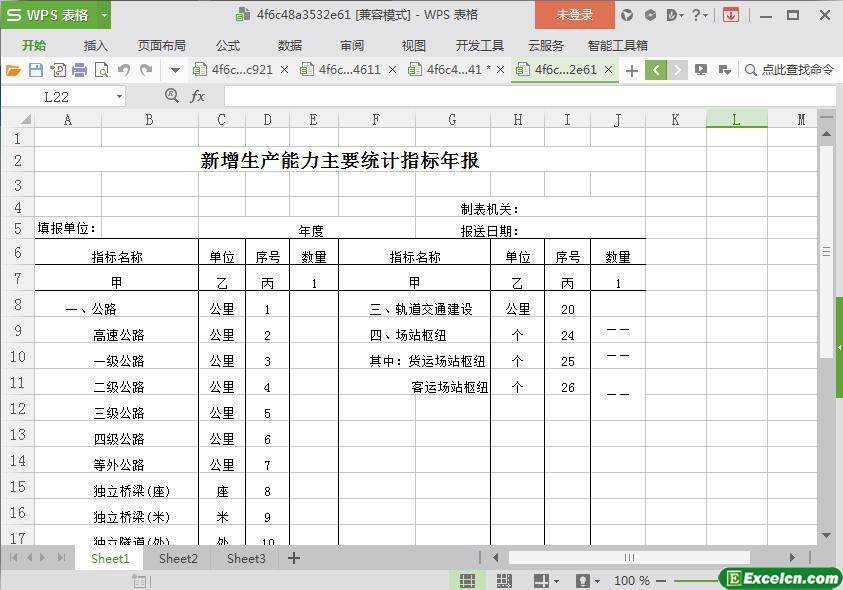Image resolution: width=843 pixels, height=590 pixels.
Task: Open the 页面布局 ribbon tab
Action: click(161, 46)
